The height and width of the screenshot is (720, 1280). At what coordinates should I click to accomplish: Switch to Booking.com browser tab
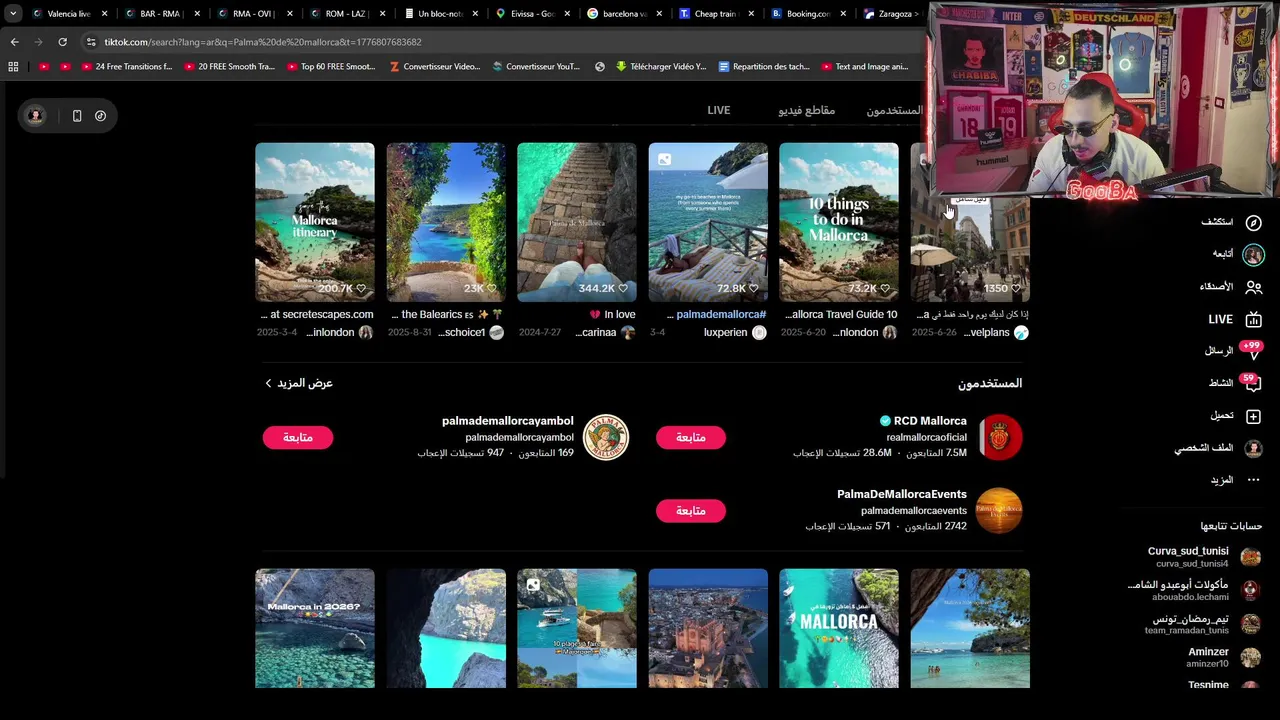pos(809,14)
